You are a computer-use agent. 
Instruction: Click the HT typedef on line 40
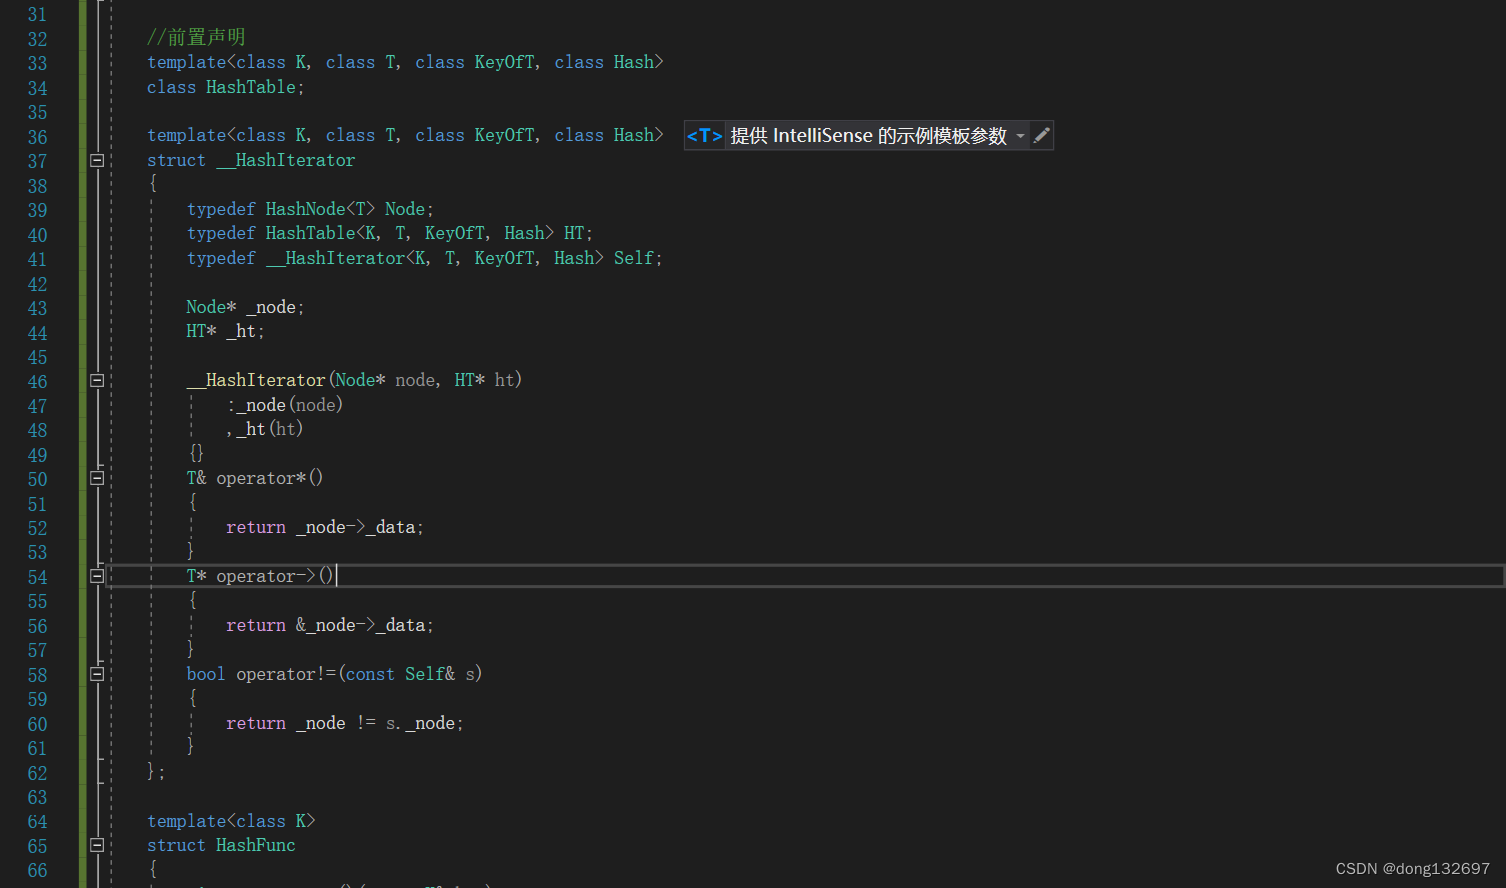click(x=389, y=233)
